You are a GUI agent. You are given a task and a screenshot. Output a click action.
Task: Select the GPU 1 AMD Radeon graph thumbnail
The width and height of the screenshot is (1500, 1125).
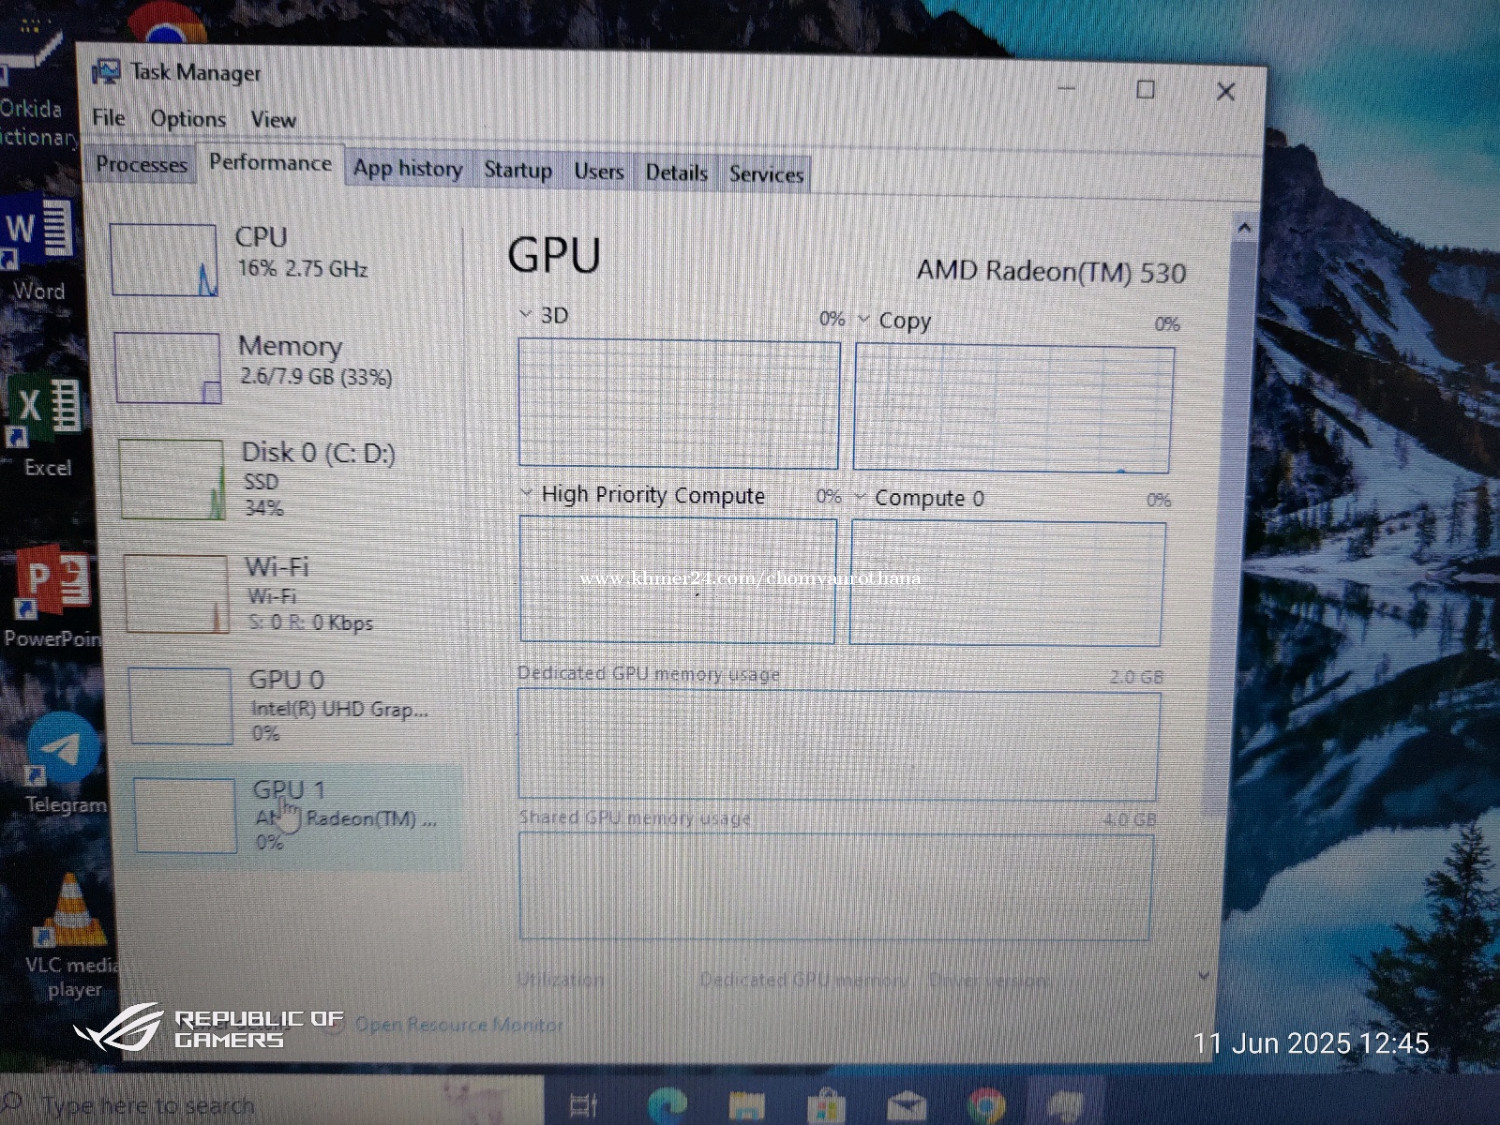click(185, 816)
